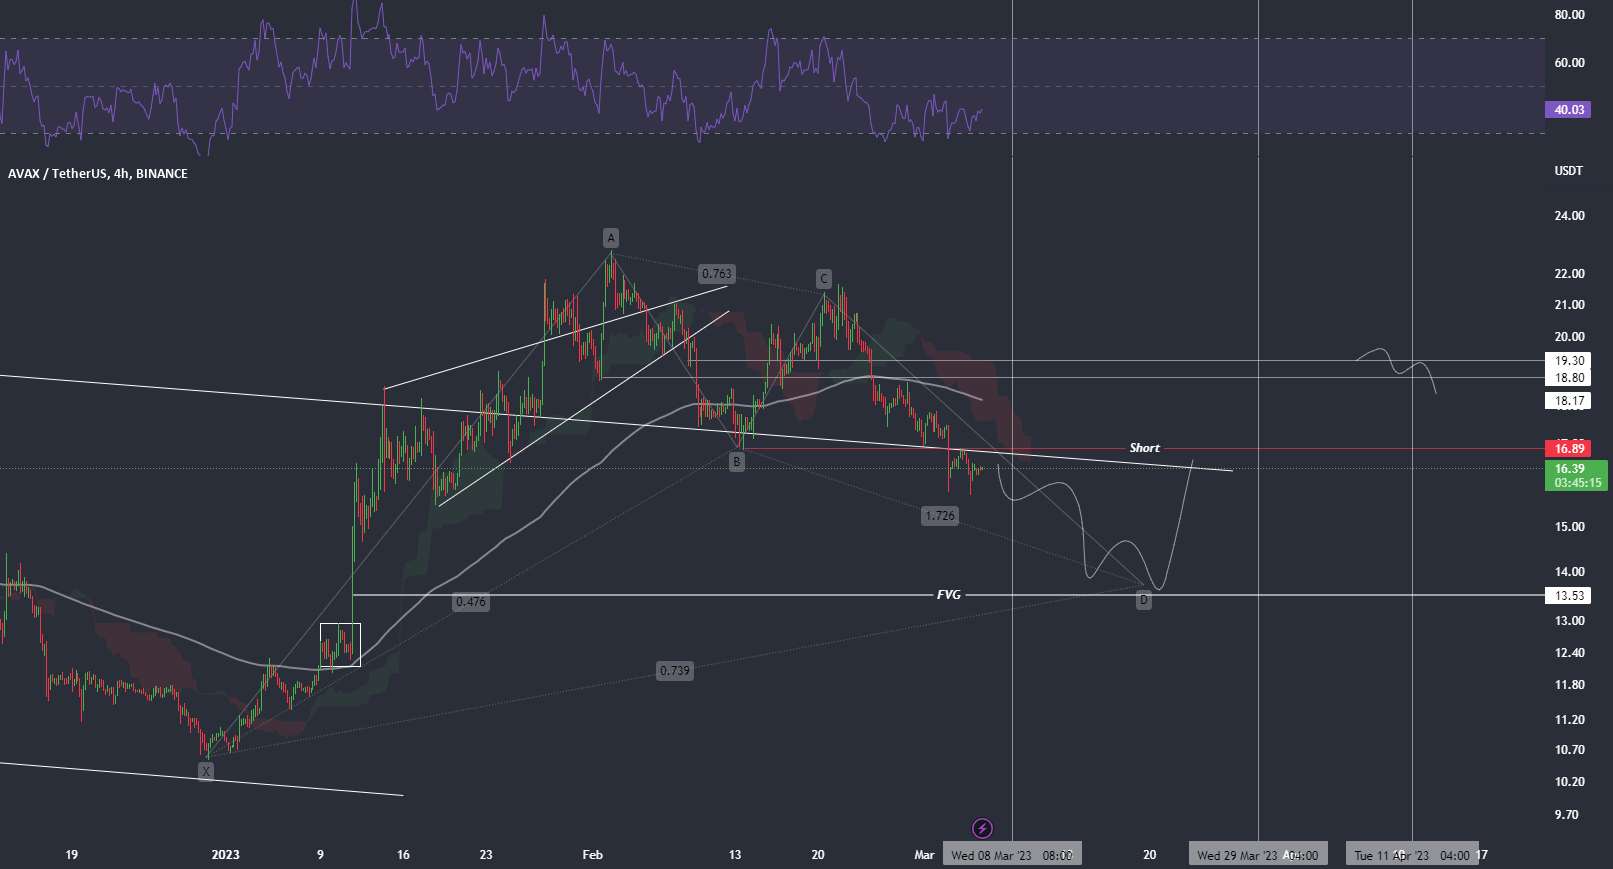Select the pattern point X label
The image size is (1613, 869).
(205, 771)
